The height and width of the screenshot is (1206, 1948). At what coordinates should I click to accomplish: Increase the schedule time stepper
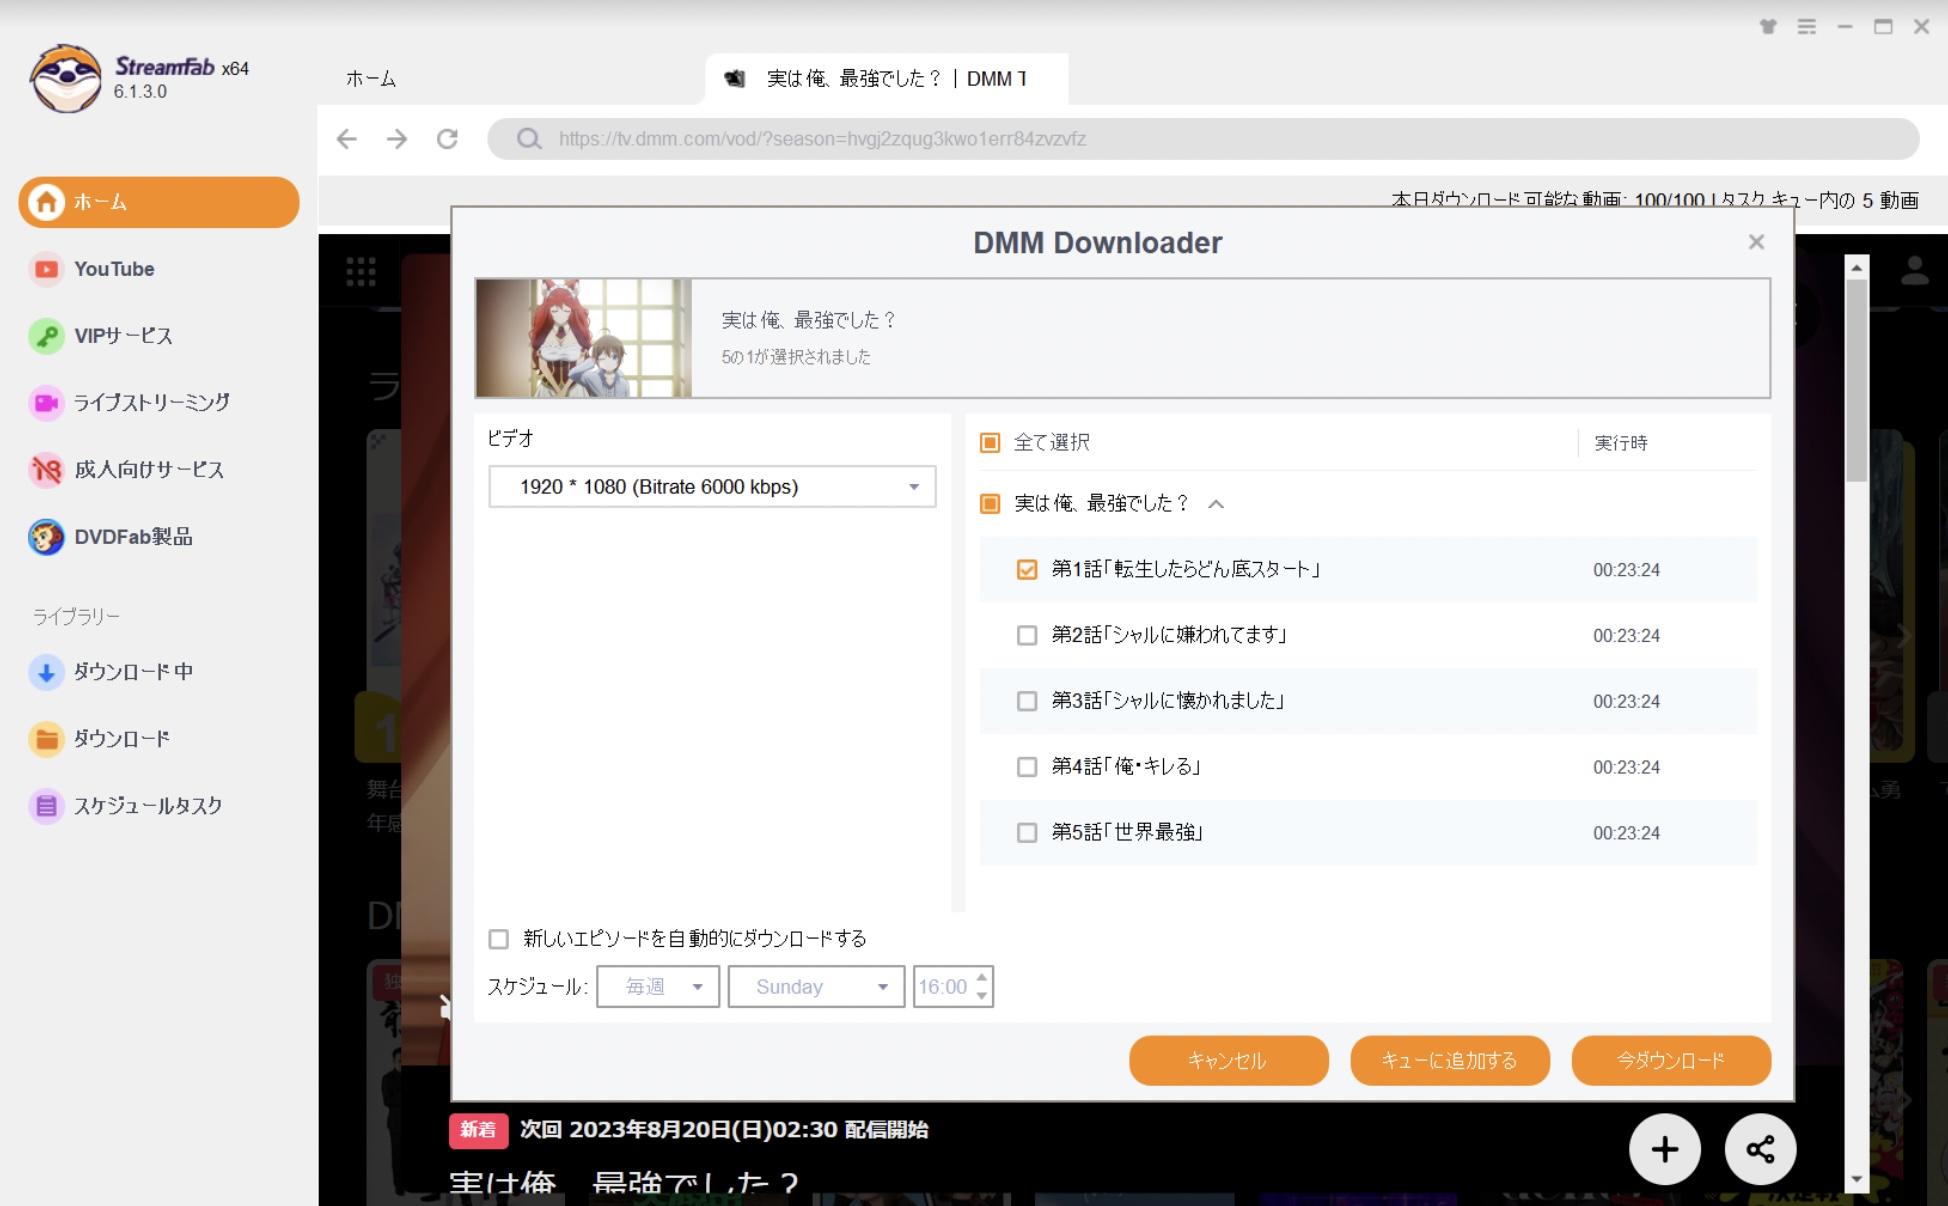coord(982,978)
